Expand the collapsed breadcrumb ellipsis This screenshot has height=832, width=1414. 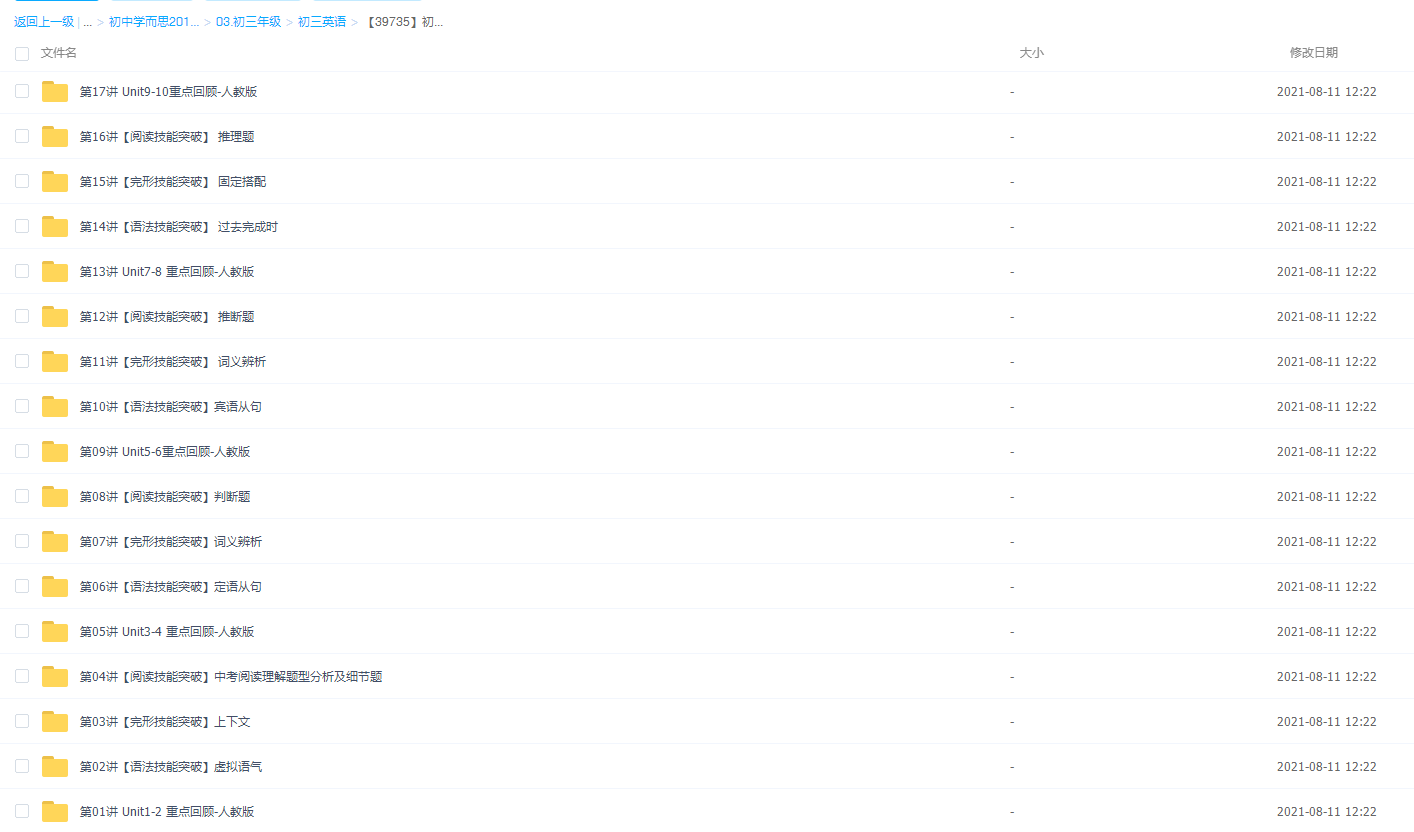click(88, 22)
